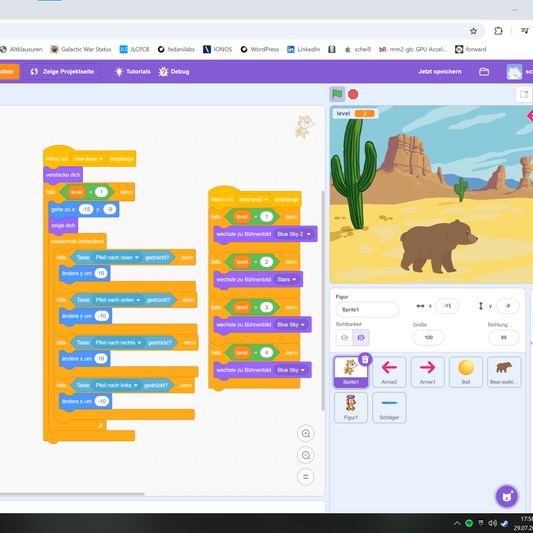The width and height of the screenshot is (533, 533).
Task: Open the IONOS bookmark
Action: point(218,49)
